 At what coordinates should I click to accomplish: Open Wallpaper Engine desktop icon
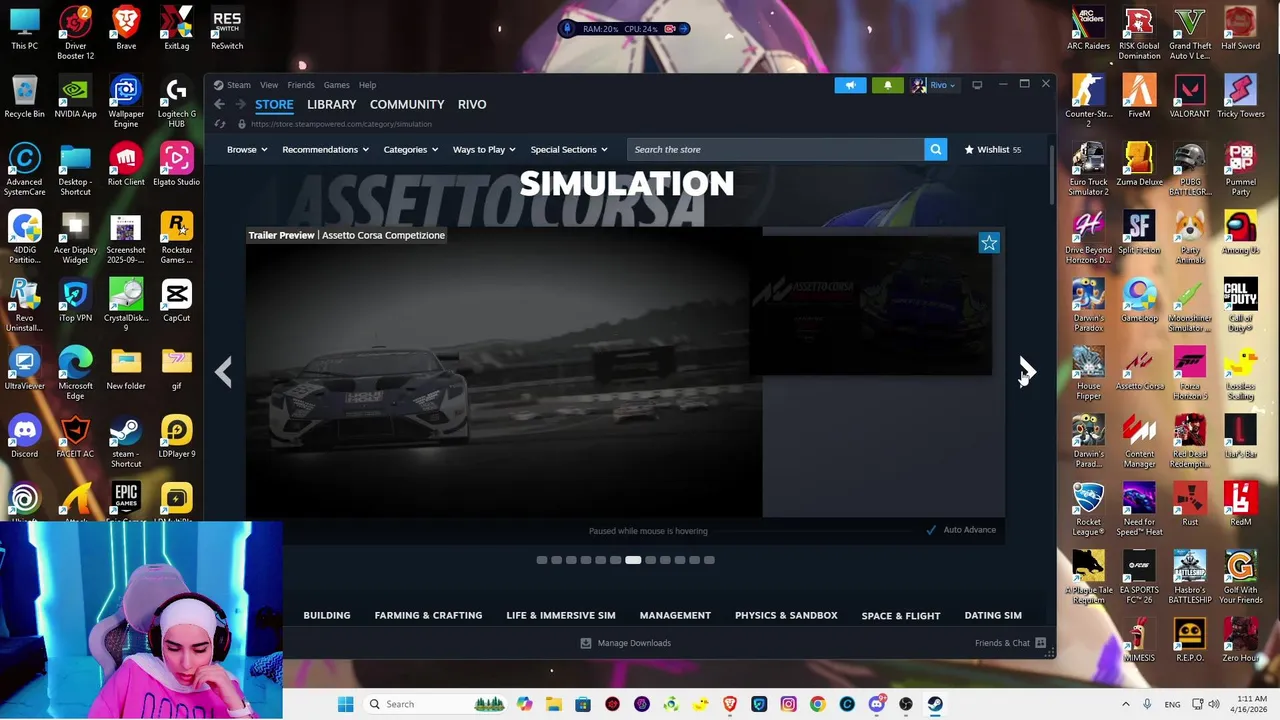126,98
